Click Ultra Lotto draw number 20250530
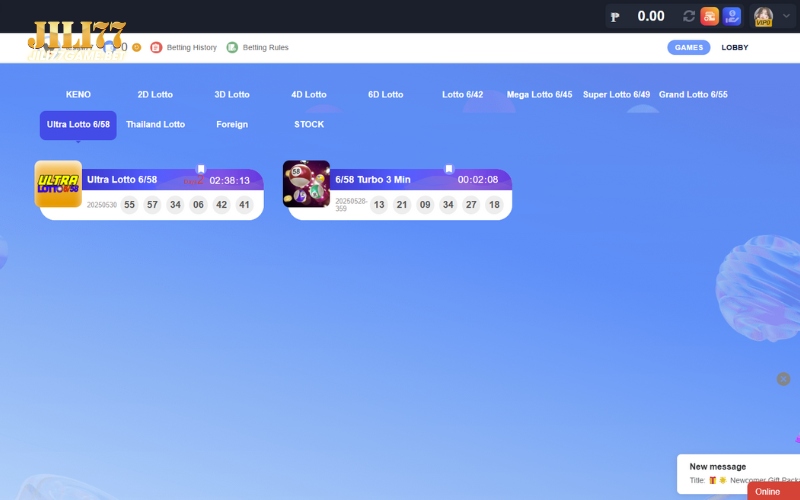 coord(102,205)
